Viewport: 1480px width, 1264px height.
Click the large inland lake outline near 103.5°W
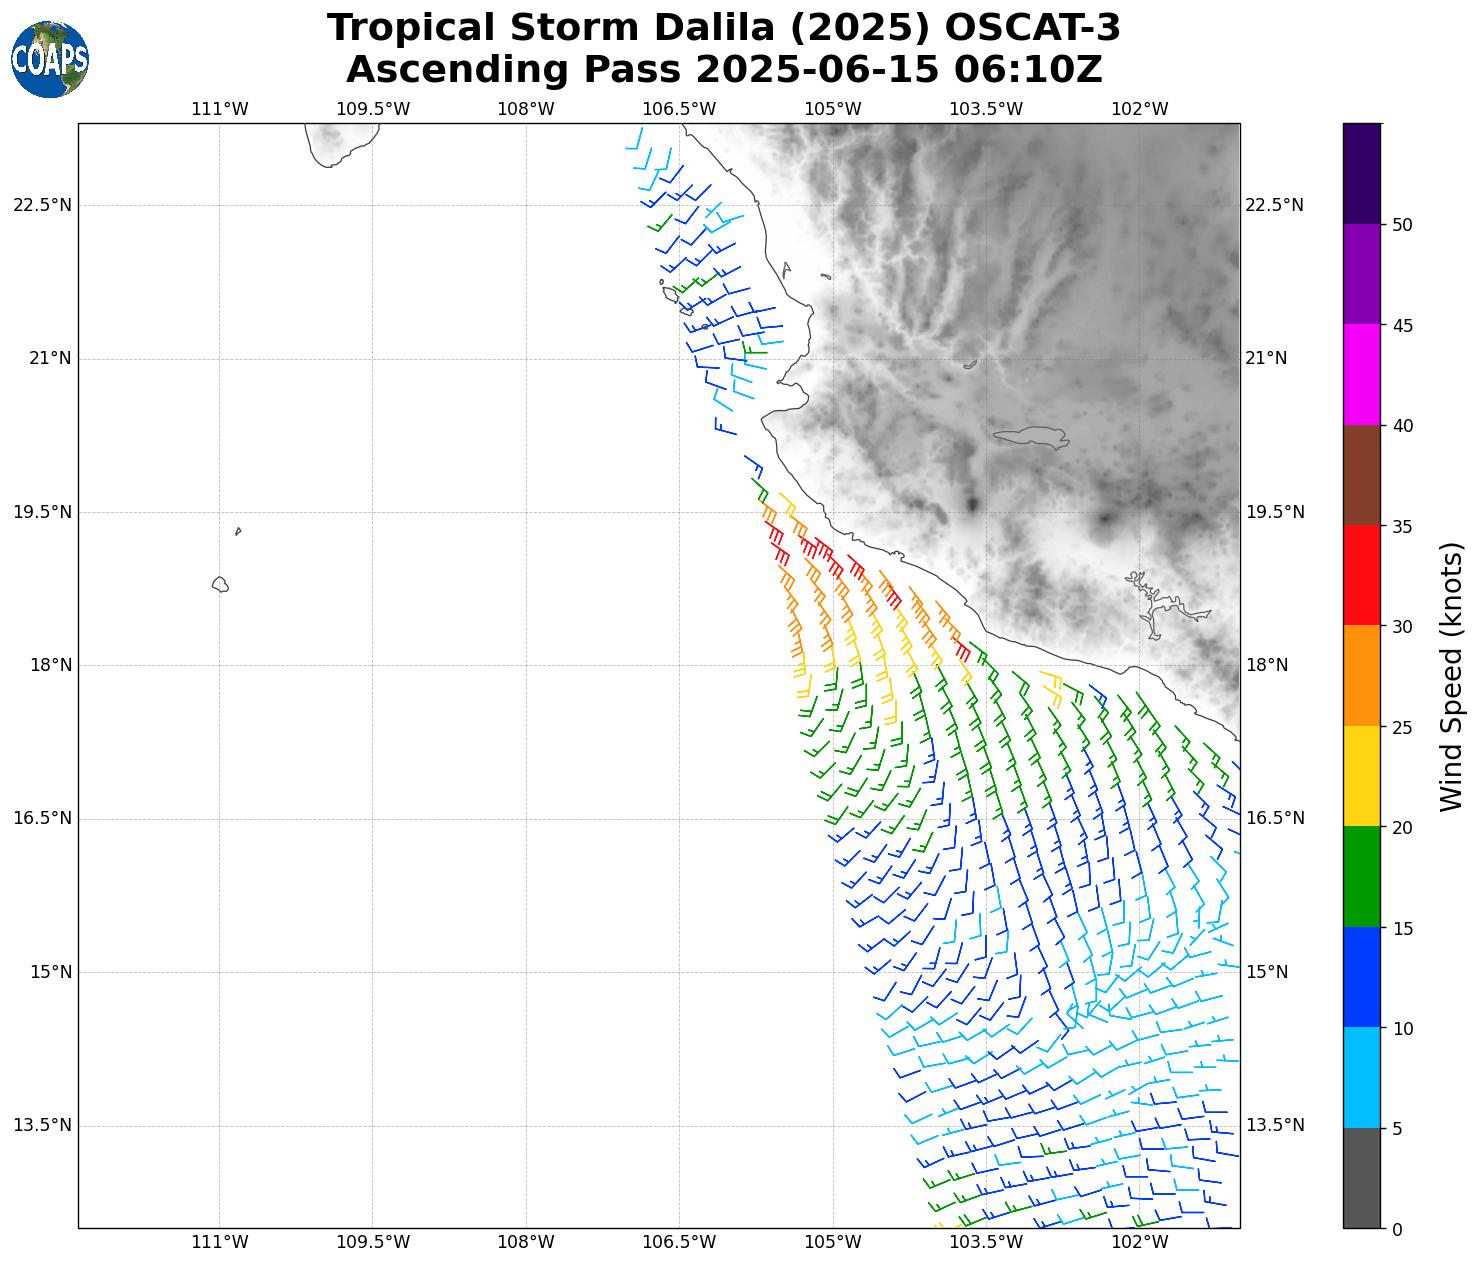coord(1032,436)
